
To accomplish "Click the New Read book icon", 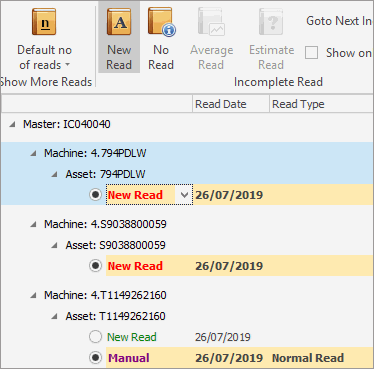I will click(x=119, y=22).
